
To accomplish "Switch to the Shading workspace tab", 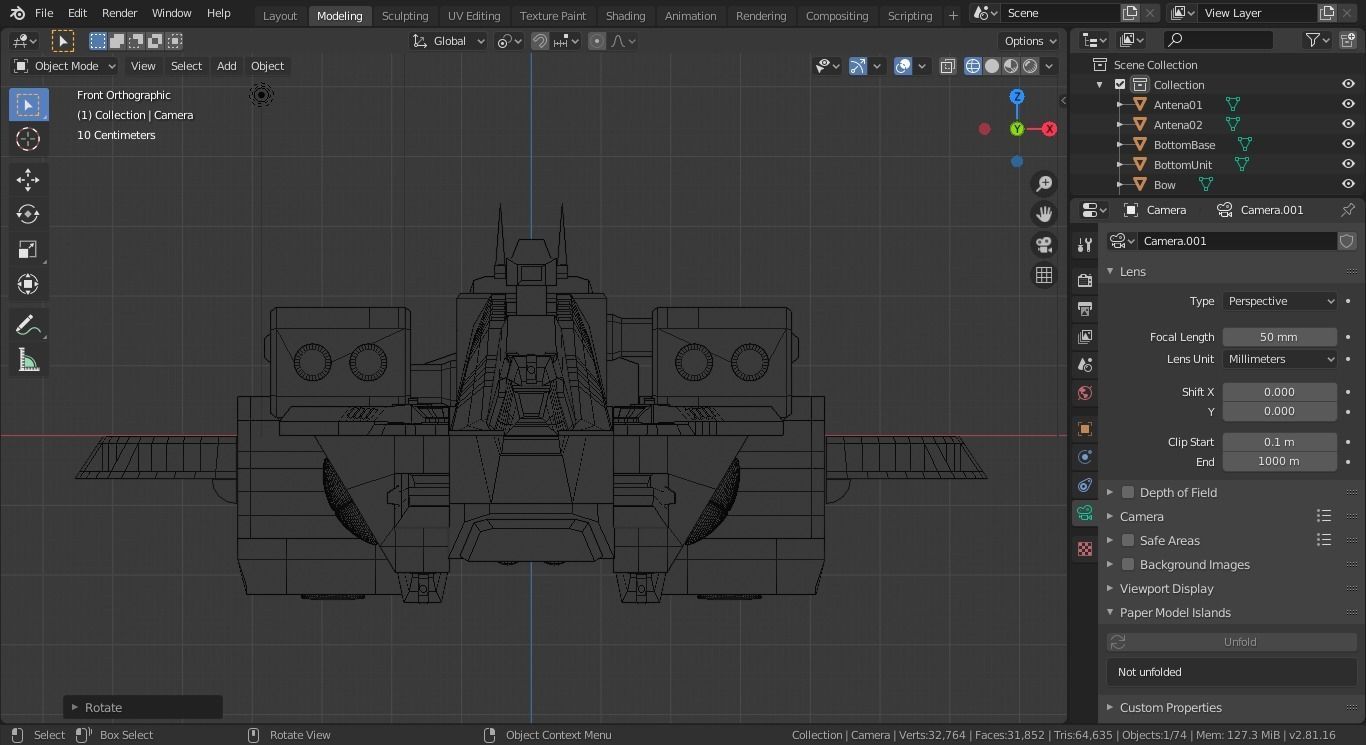I will [625, 15].
